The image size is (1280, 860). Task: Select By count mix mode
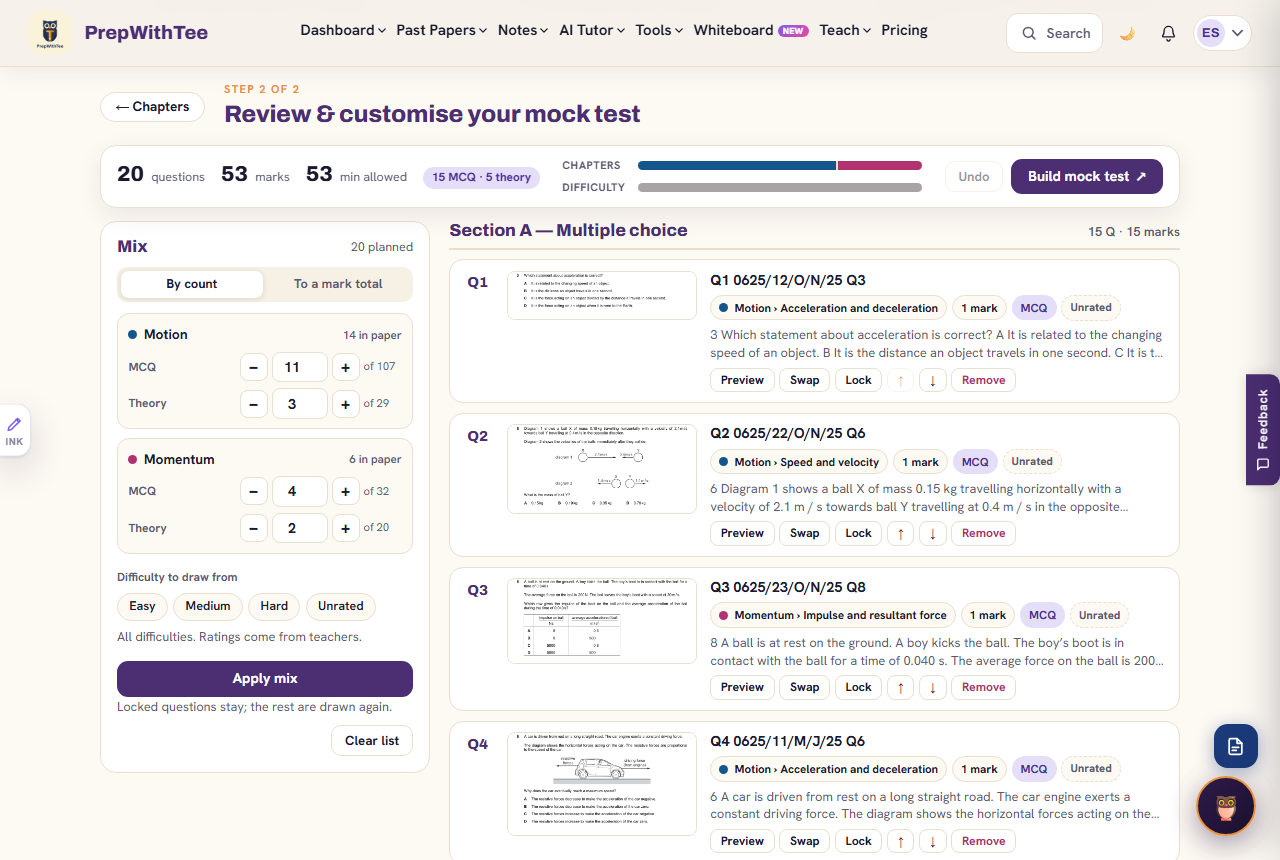point(192,284)
